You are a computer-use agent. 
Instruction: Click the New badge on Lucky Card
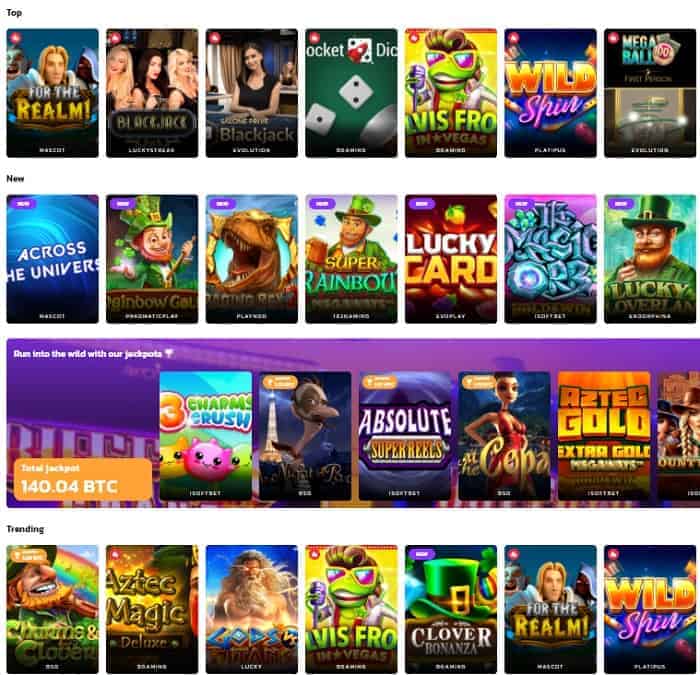pos(421,204)
